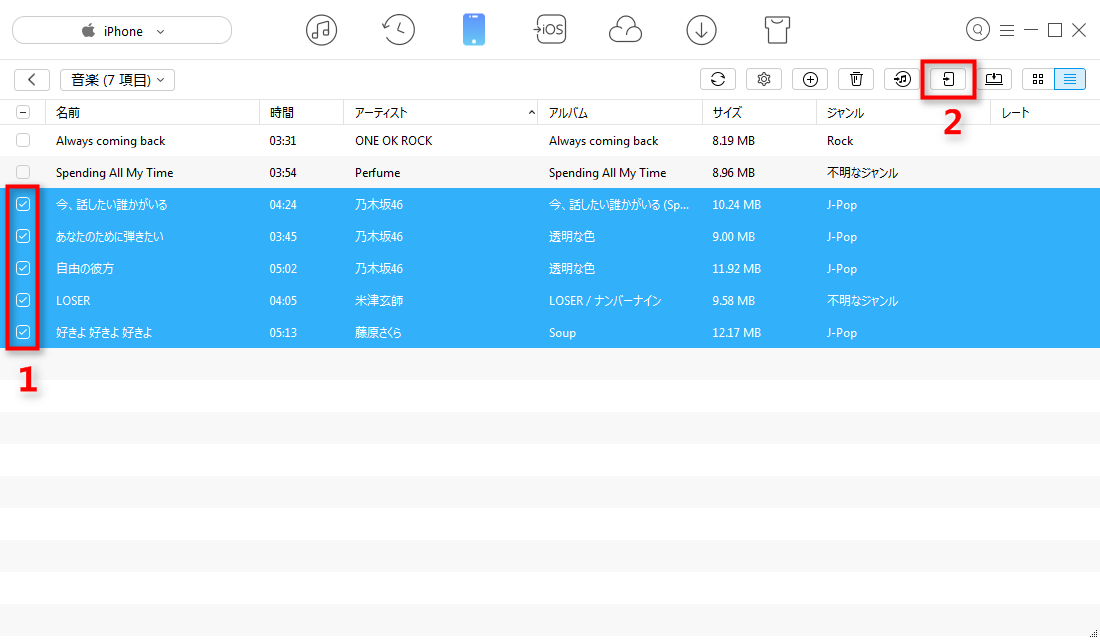This screenshot has height=640, width=1100.
Task: Click the song title 自由の彼方
Action: pyautogui.click(x=85, y=269)
